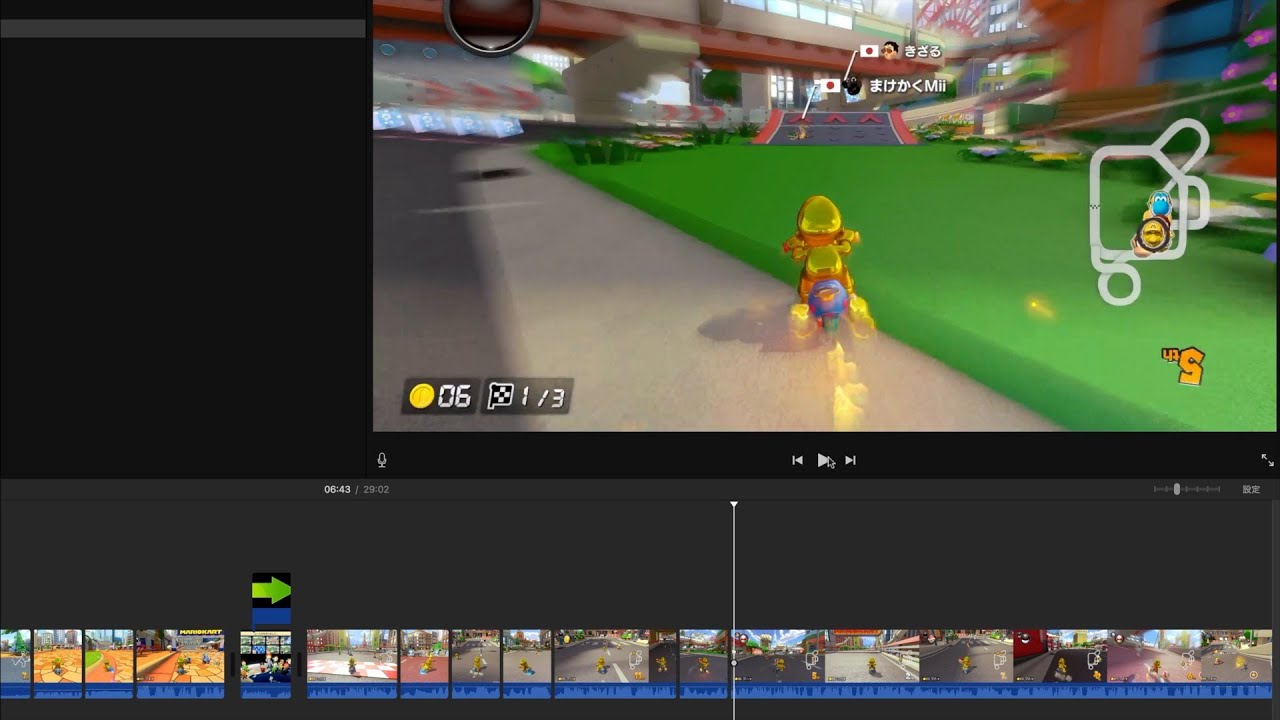Click the playhead handle atop the timeline

tap(734, 505)
